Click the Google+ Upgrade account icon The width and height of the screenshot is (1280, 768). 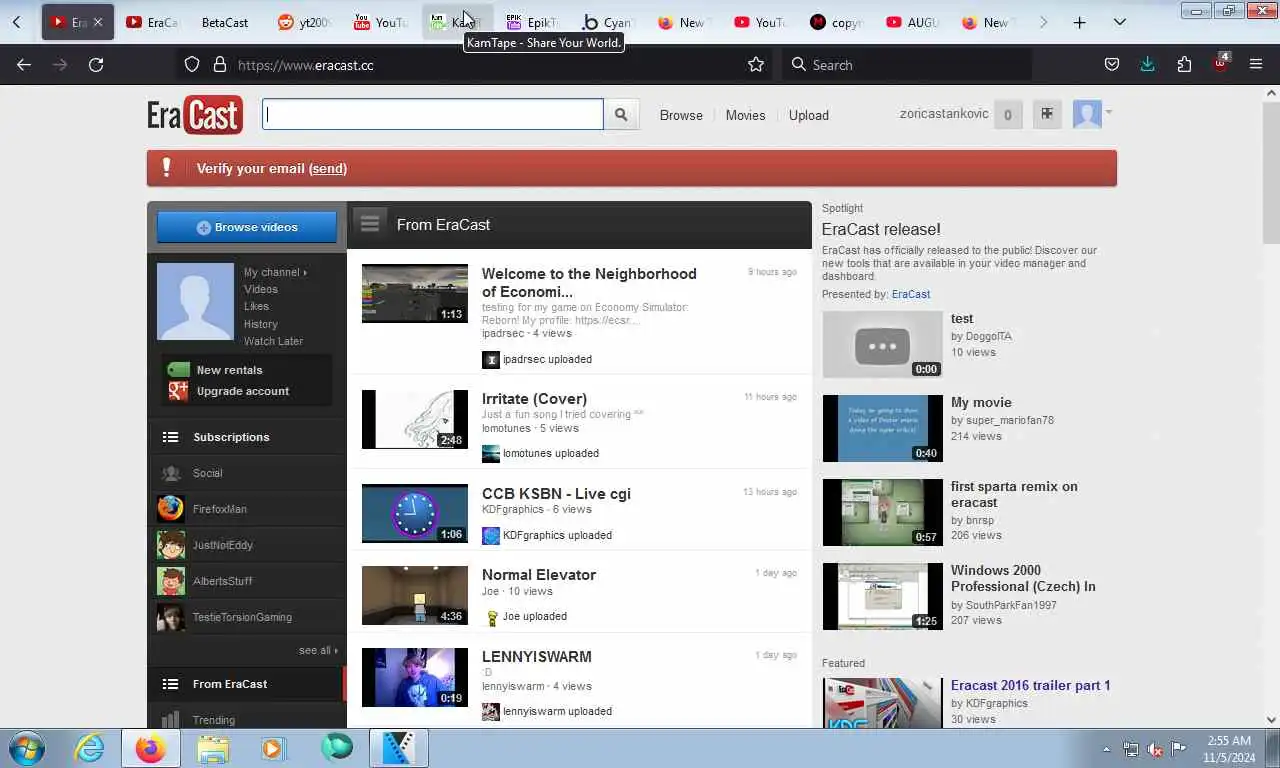coord(178,391)
